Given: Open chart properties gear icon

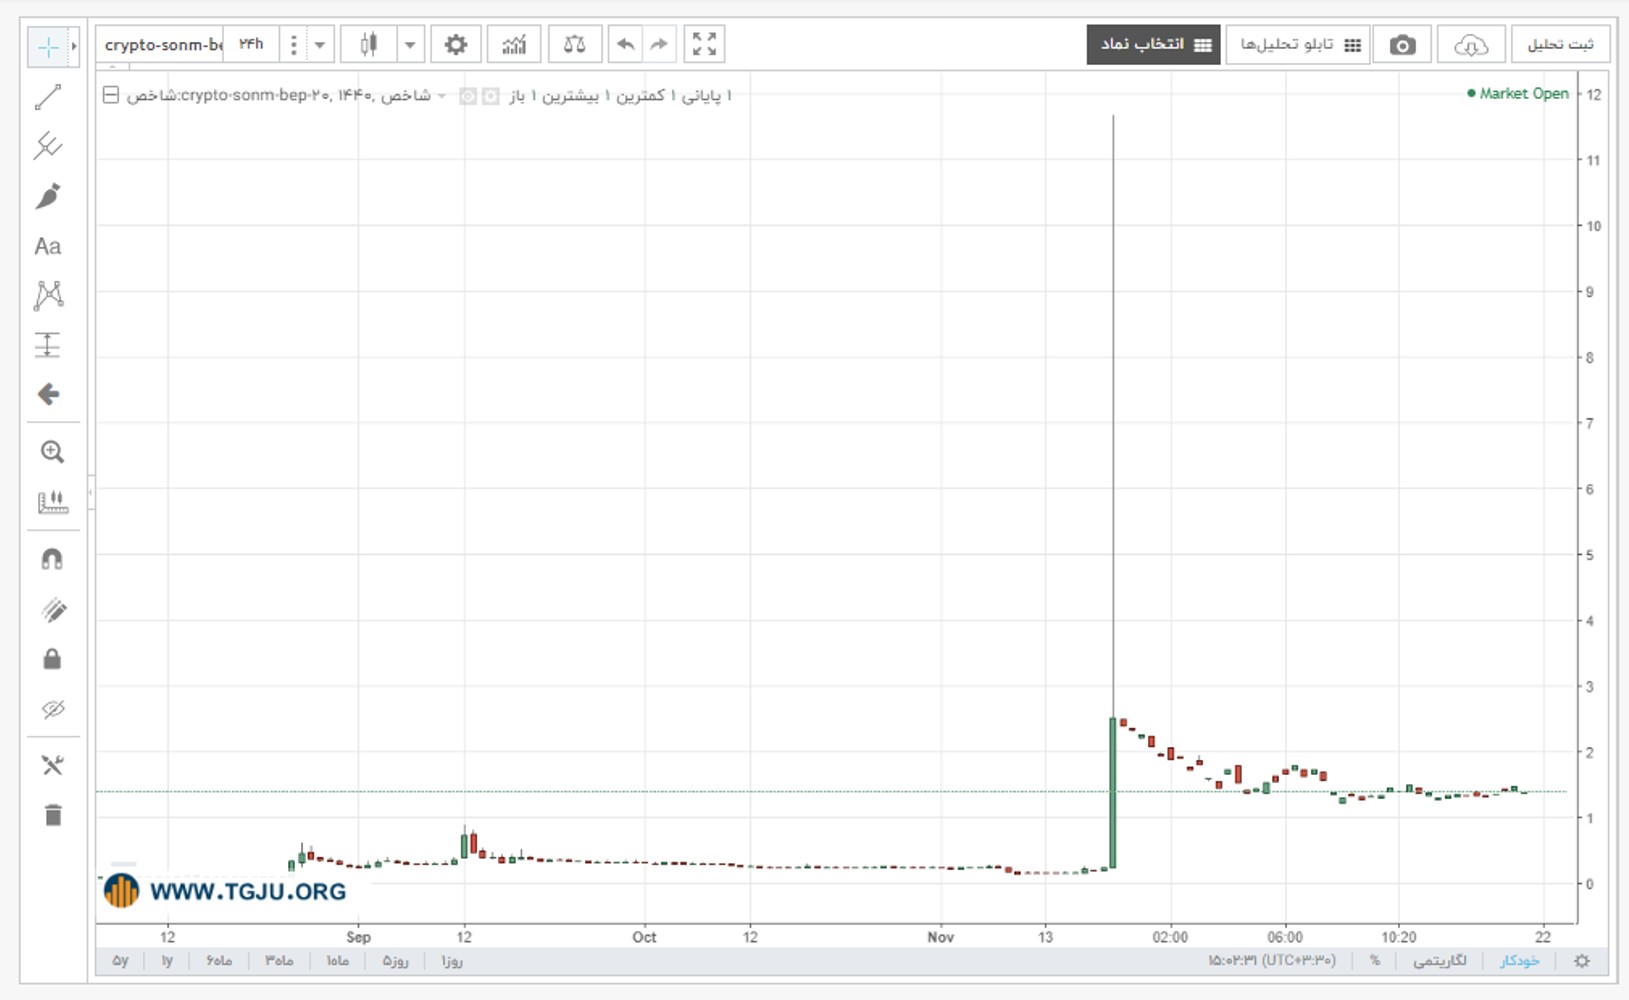Looking at the screenshot, I should tap(456, 45).
